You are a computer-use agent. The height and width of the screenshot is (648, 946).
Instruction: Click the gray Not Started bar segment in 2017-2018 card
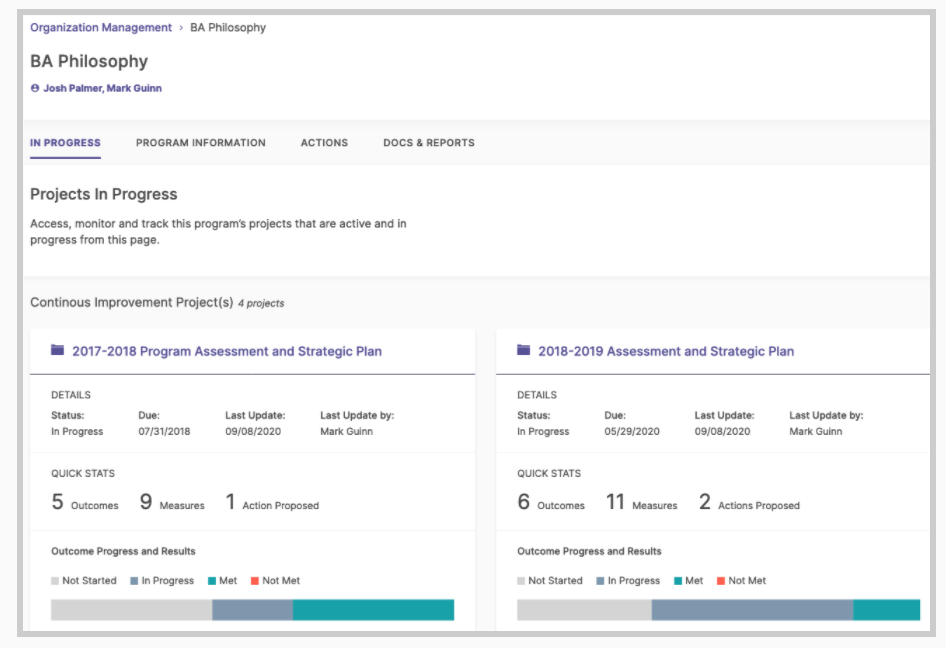132,610
